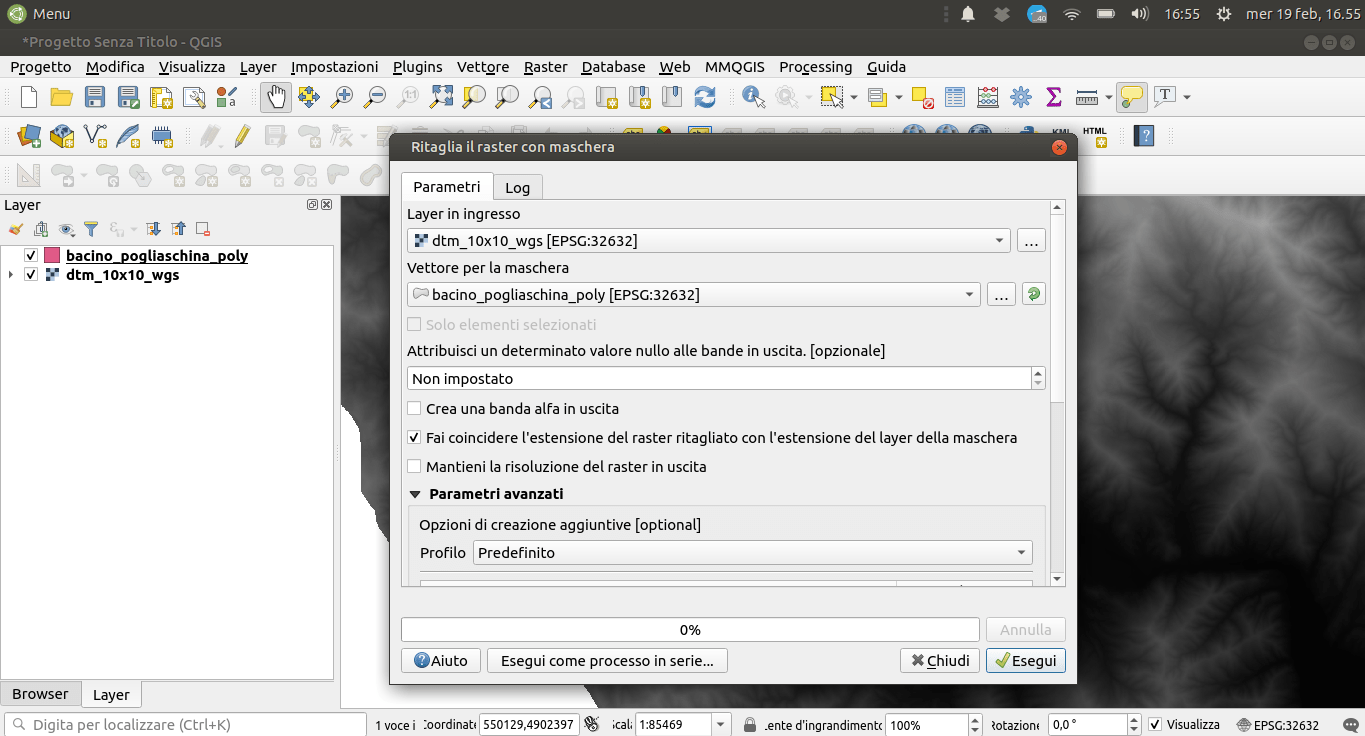Image resolution: width=1365 pixels, height=736 pixels.
Task: Open the notification bell in top bar
Action: pyautogui.click(x=968, y=15)
